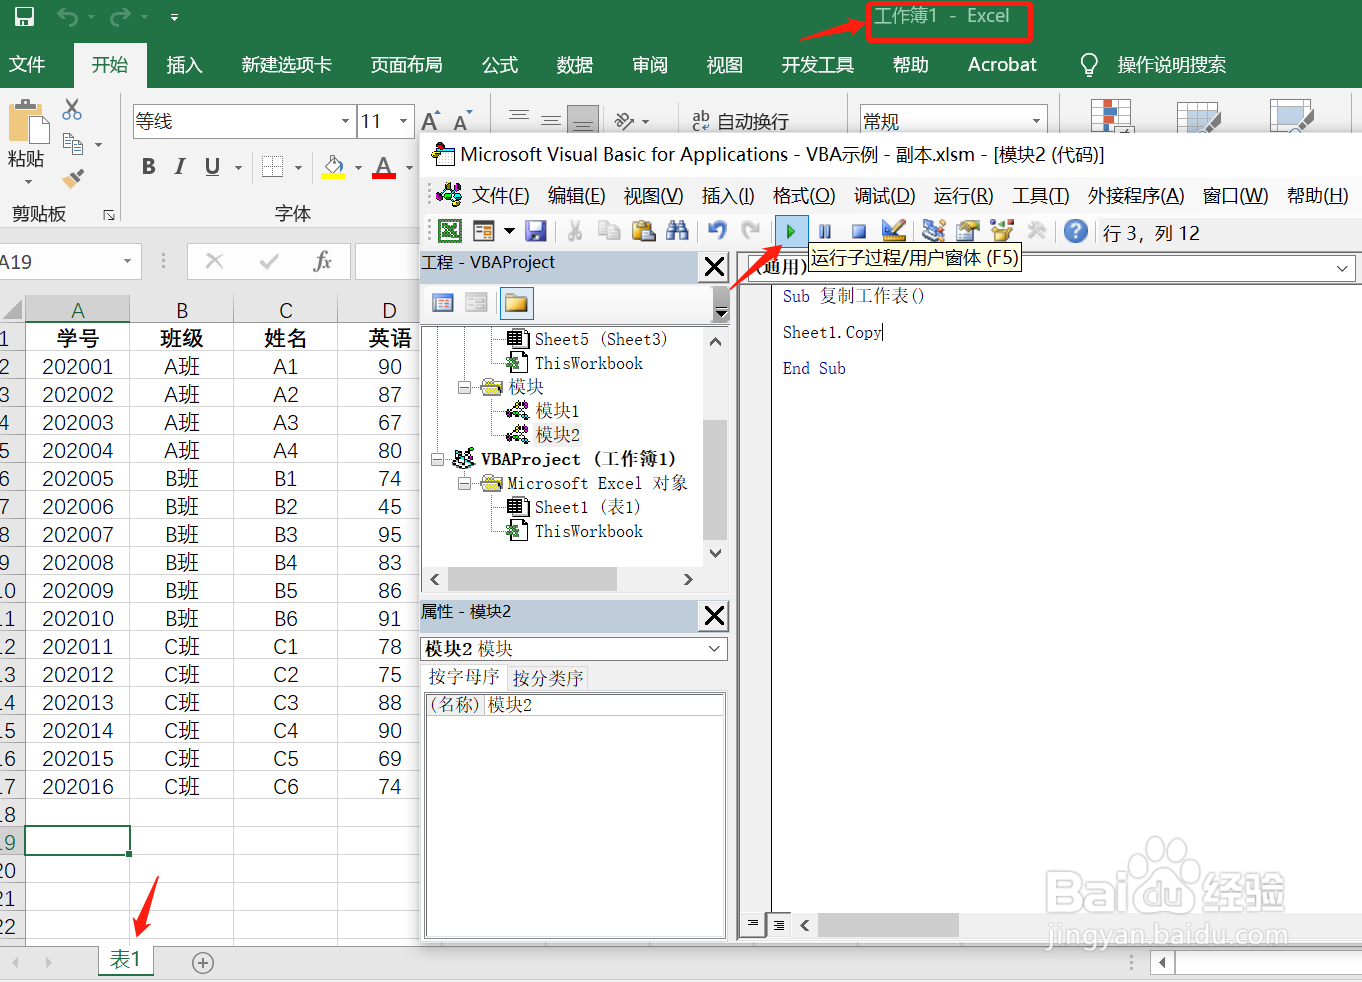Click fill color yellow bucket icon

click(x=333, y=167)
